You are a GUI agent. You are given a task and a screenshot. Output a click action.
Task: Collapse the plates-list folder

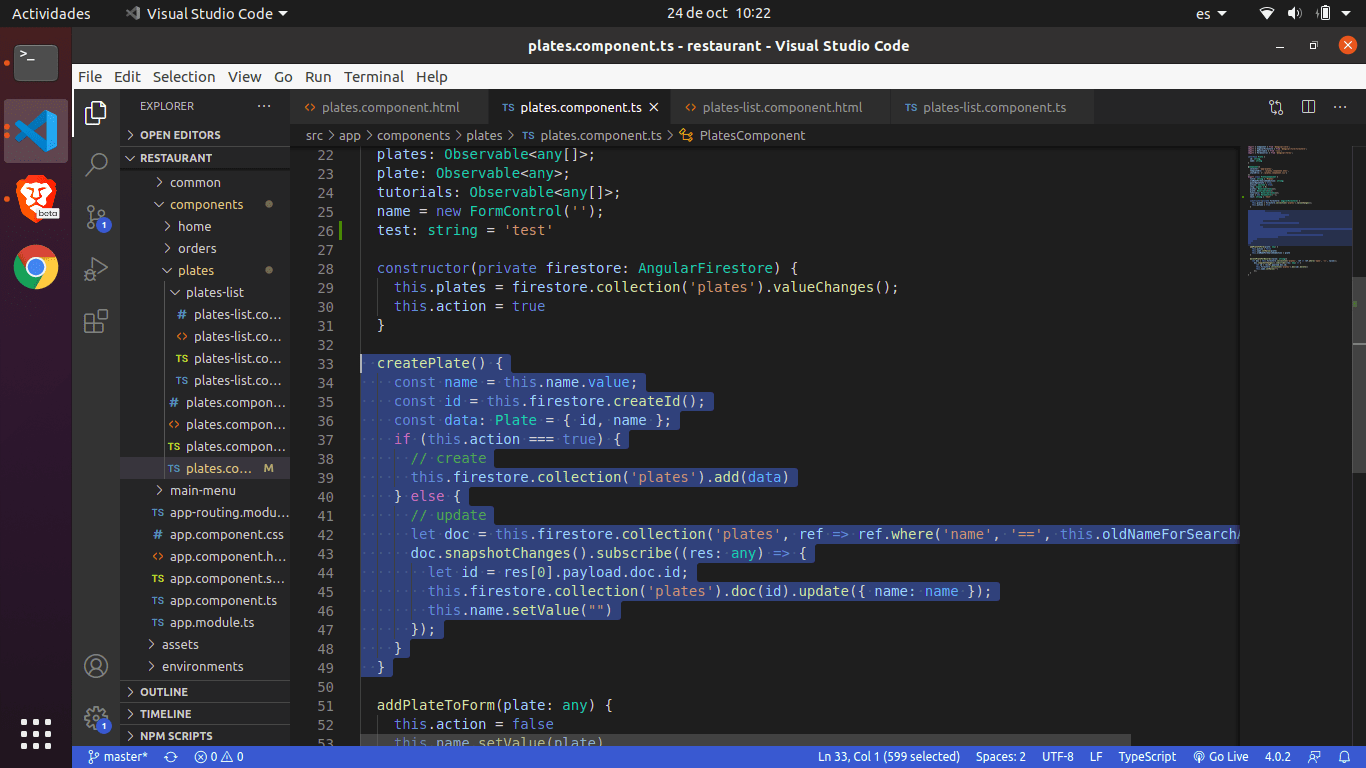tap(214, 293)
